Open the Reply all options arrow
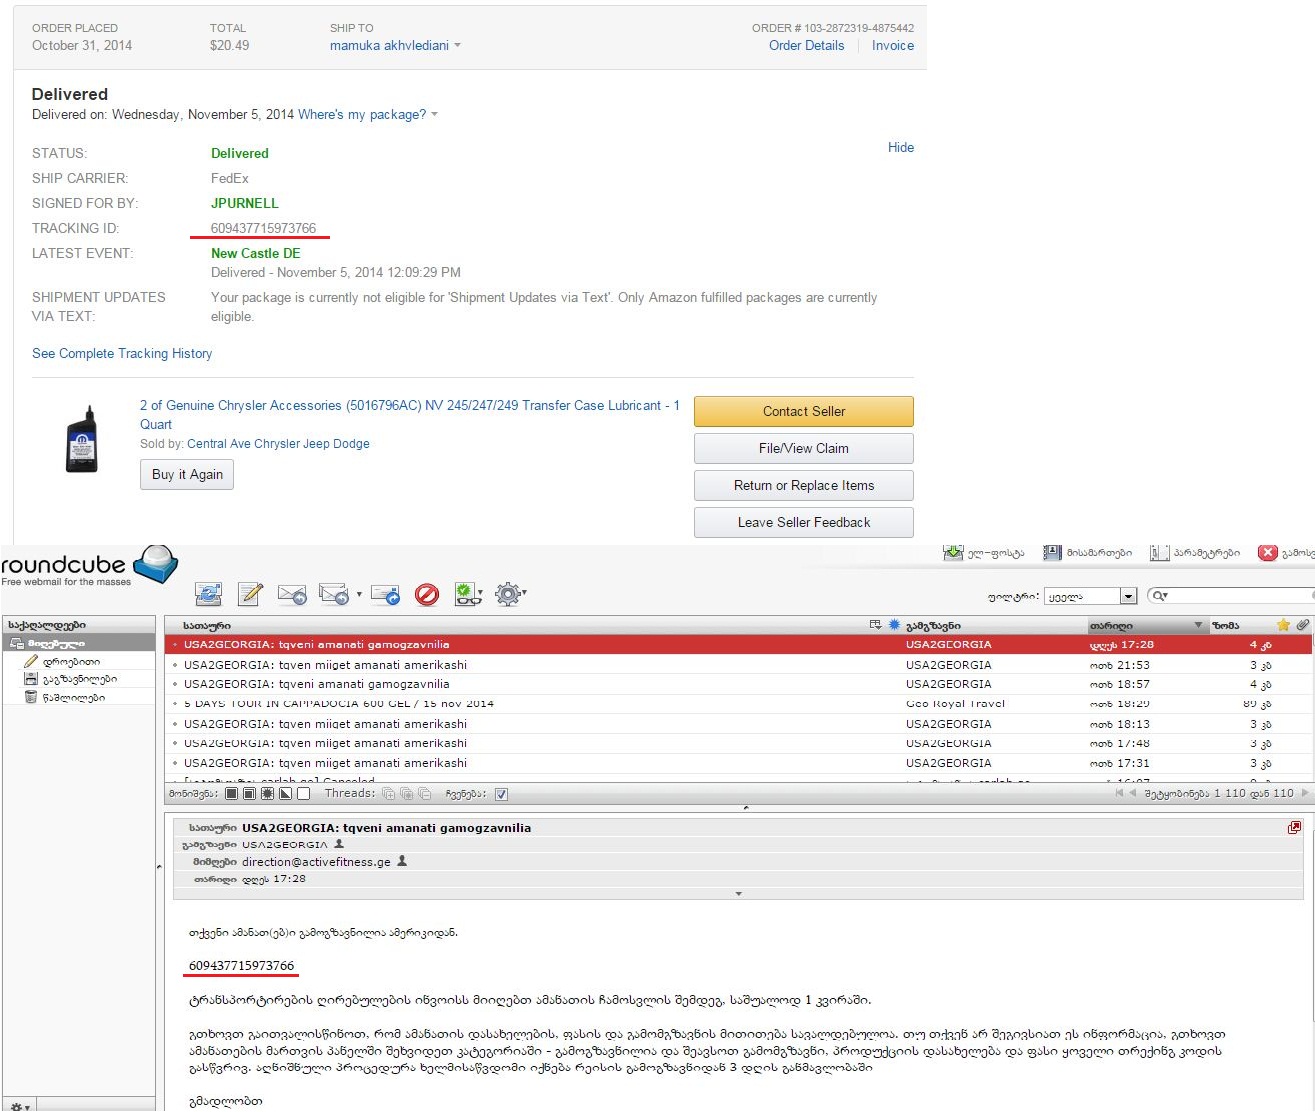 (x=359, y=595)
